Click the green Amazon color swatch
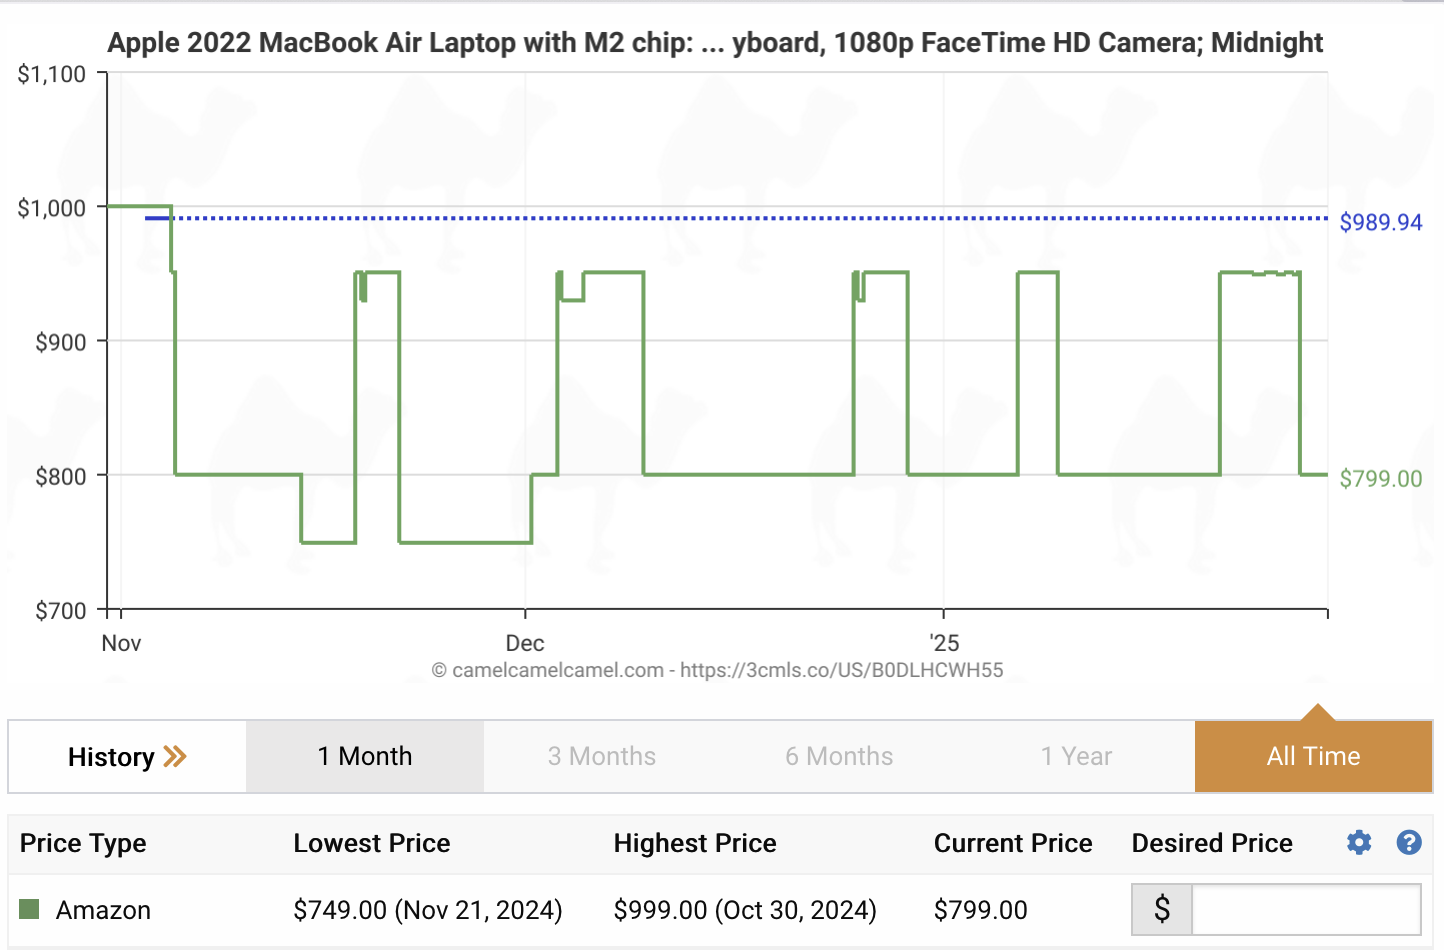The image size is (1444, 950). point(30,909)
